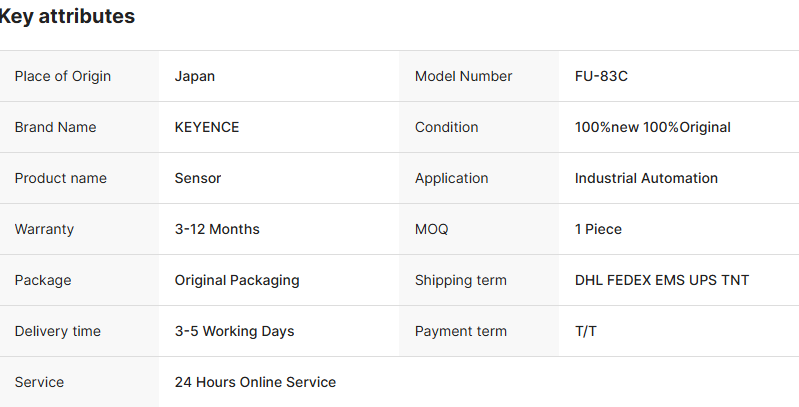Viewport: 799px width, 407px height.
Task: Click the MOQ label
Action: tap(432, 229)
